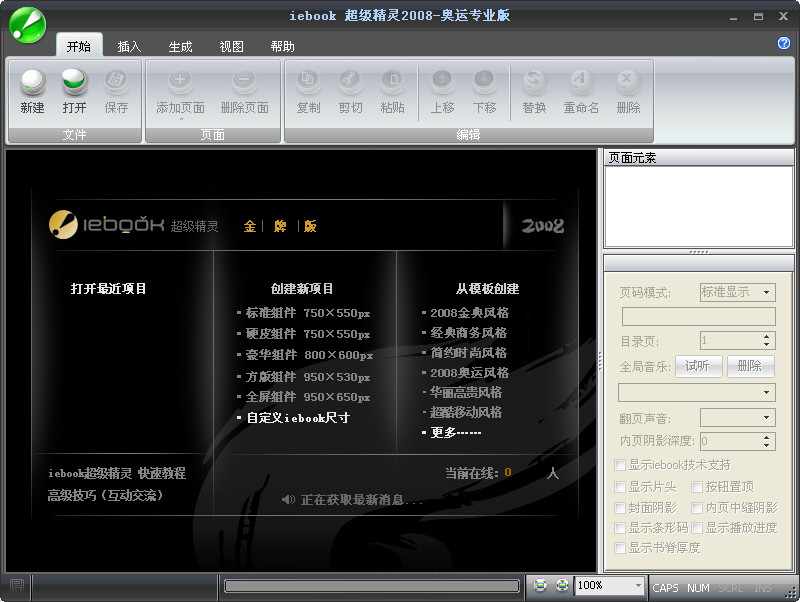The width and height of the screenshot is (800, 602).
Task: Click first zoom view icon in status bar
Action: (x=540, y=585)
